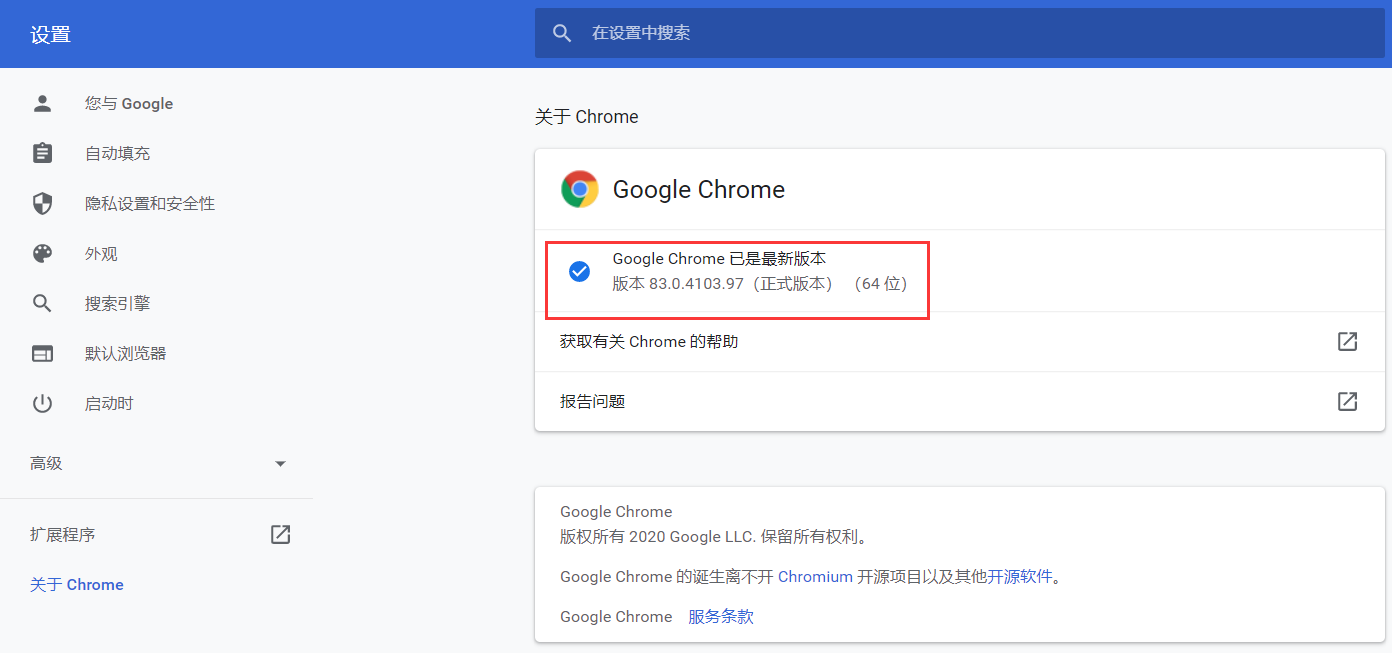The width and height of the screenshot is (1392, 653).
Task: Open 扩展程序 via its external link icon
Action: pos(280,534)
